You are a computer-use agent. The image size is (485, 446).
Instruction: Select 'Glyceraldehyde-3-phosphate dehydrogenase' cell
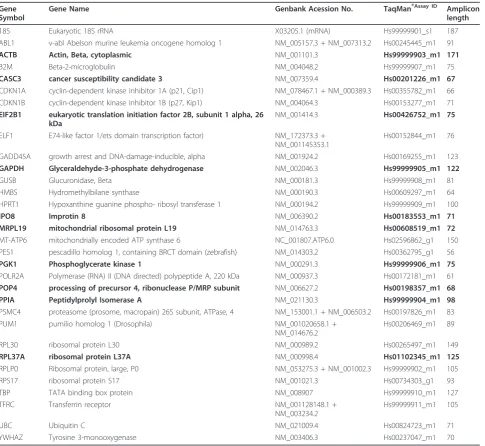[x=126, y=169]
